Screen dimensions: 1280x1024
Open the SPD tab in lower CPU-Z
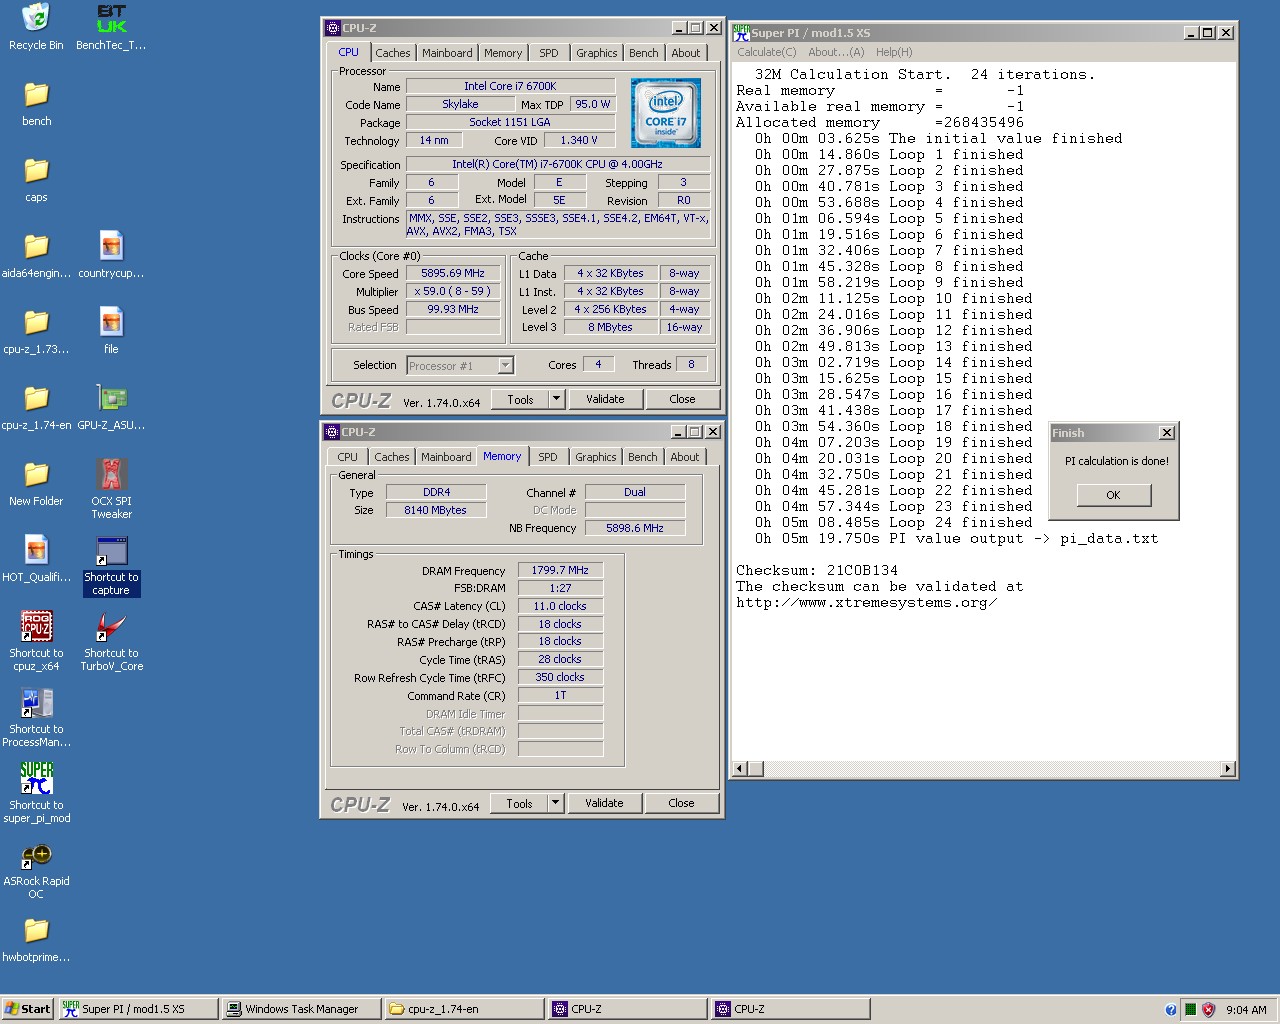[x=548, y=457]
